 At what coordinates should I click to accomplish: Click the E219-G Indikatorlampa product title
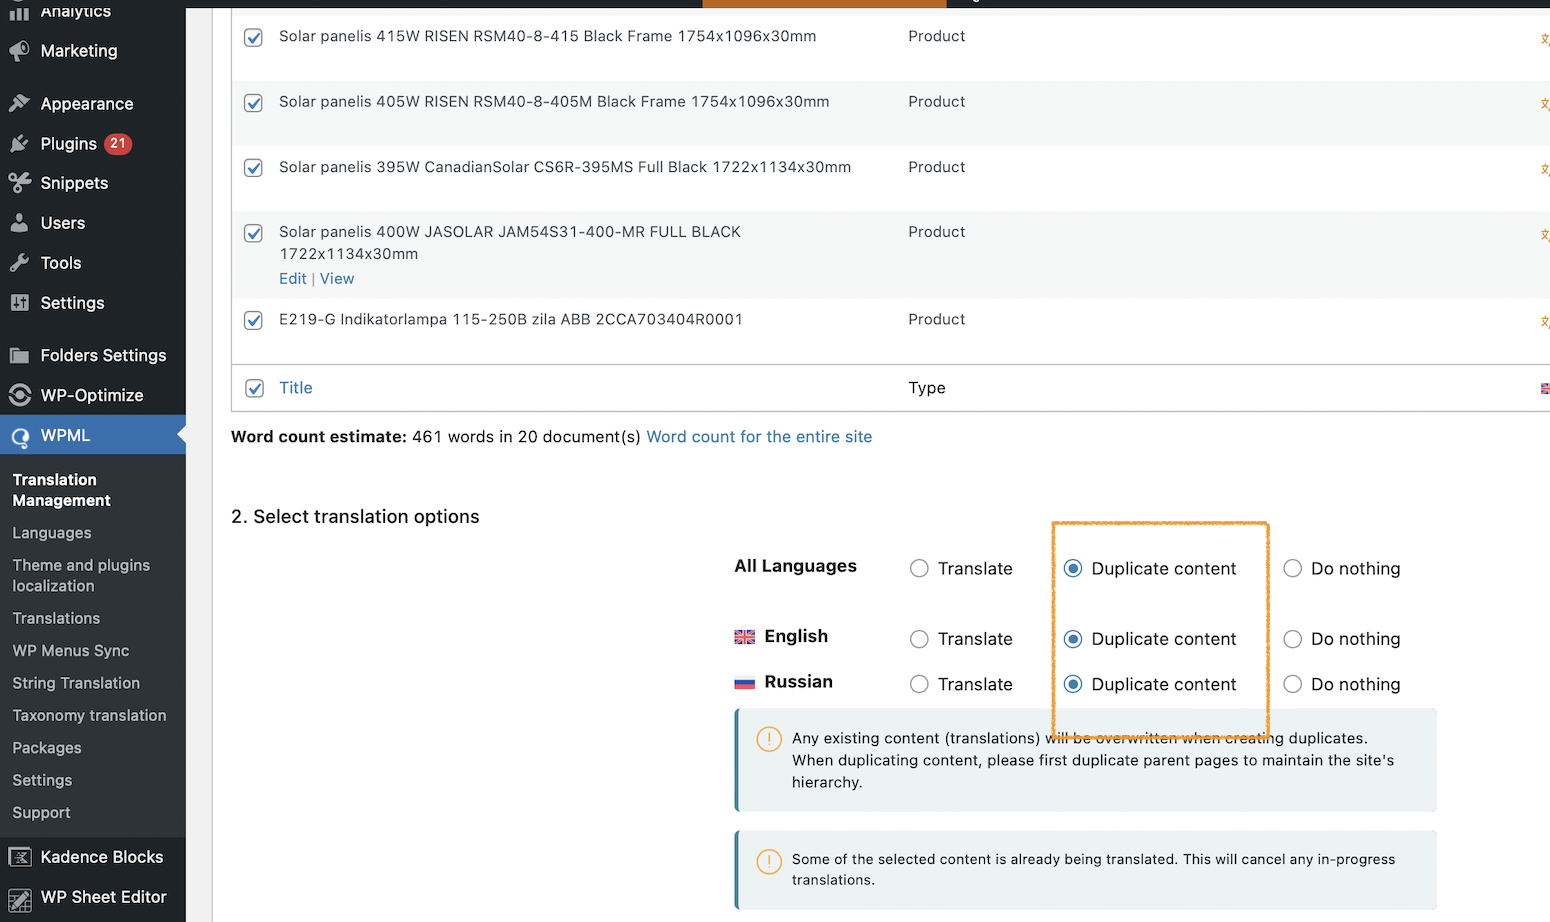[511, 319]
